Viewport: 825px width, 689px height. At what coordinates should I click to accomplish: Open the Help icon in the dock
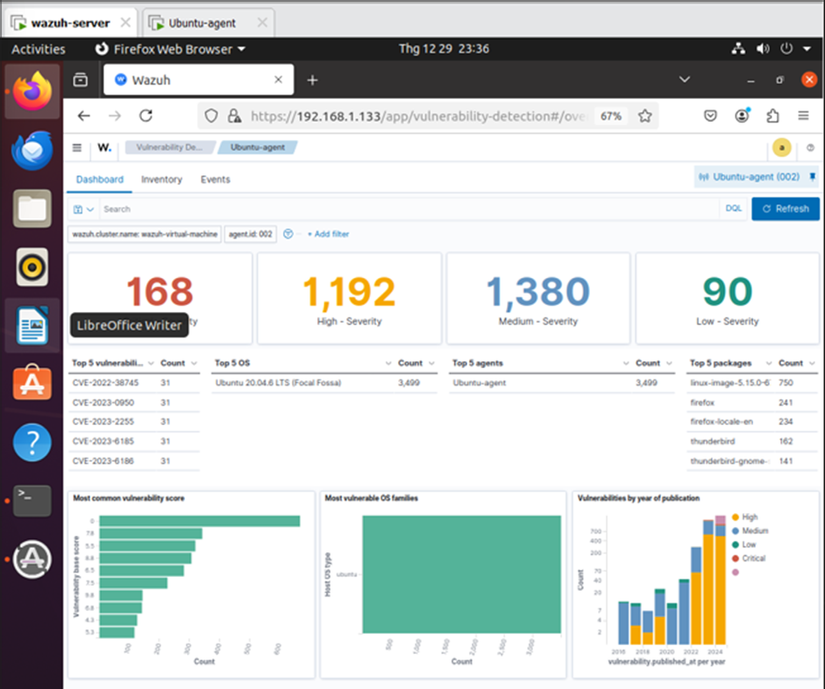pos(32,442)
